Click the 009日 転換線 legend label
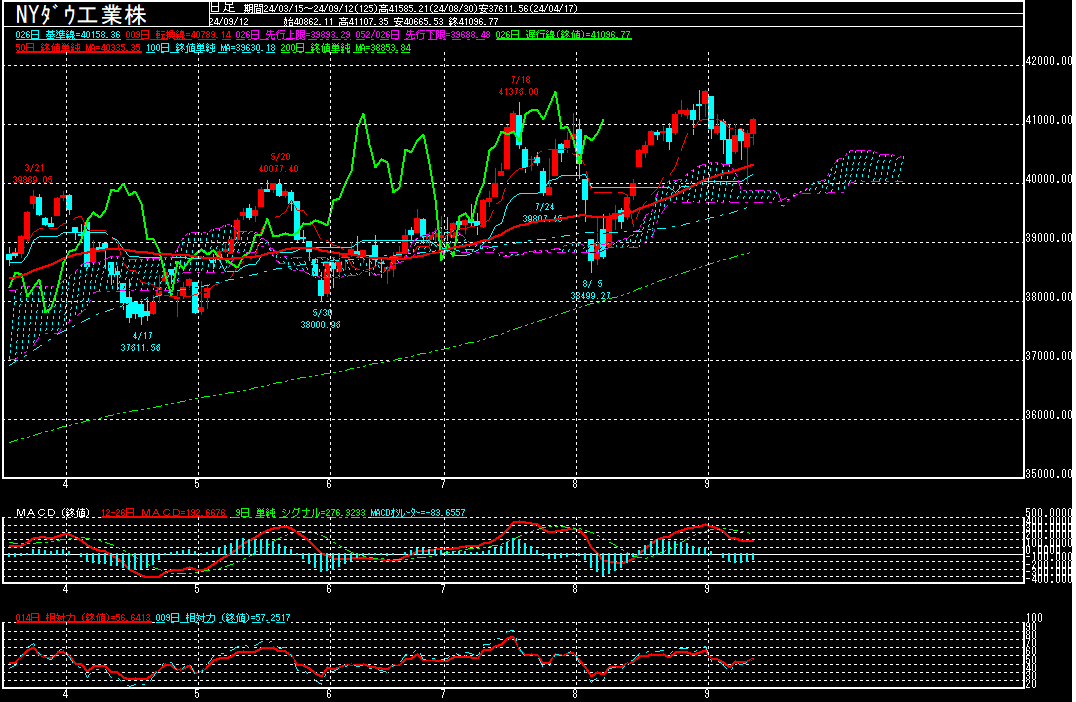 pyautogui.click(x=178, y=35)
